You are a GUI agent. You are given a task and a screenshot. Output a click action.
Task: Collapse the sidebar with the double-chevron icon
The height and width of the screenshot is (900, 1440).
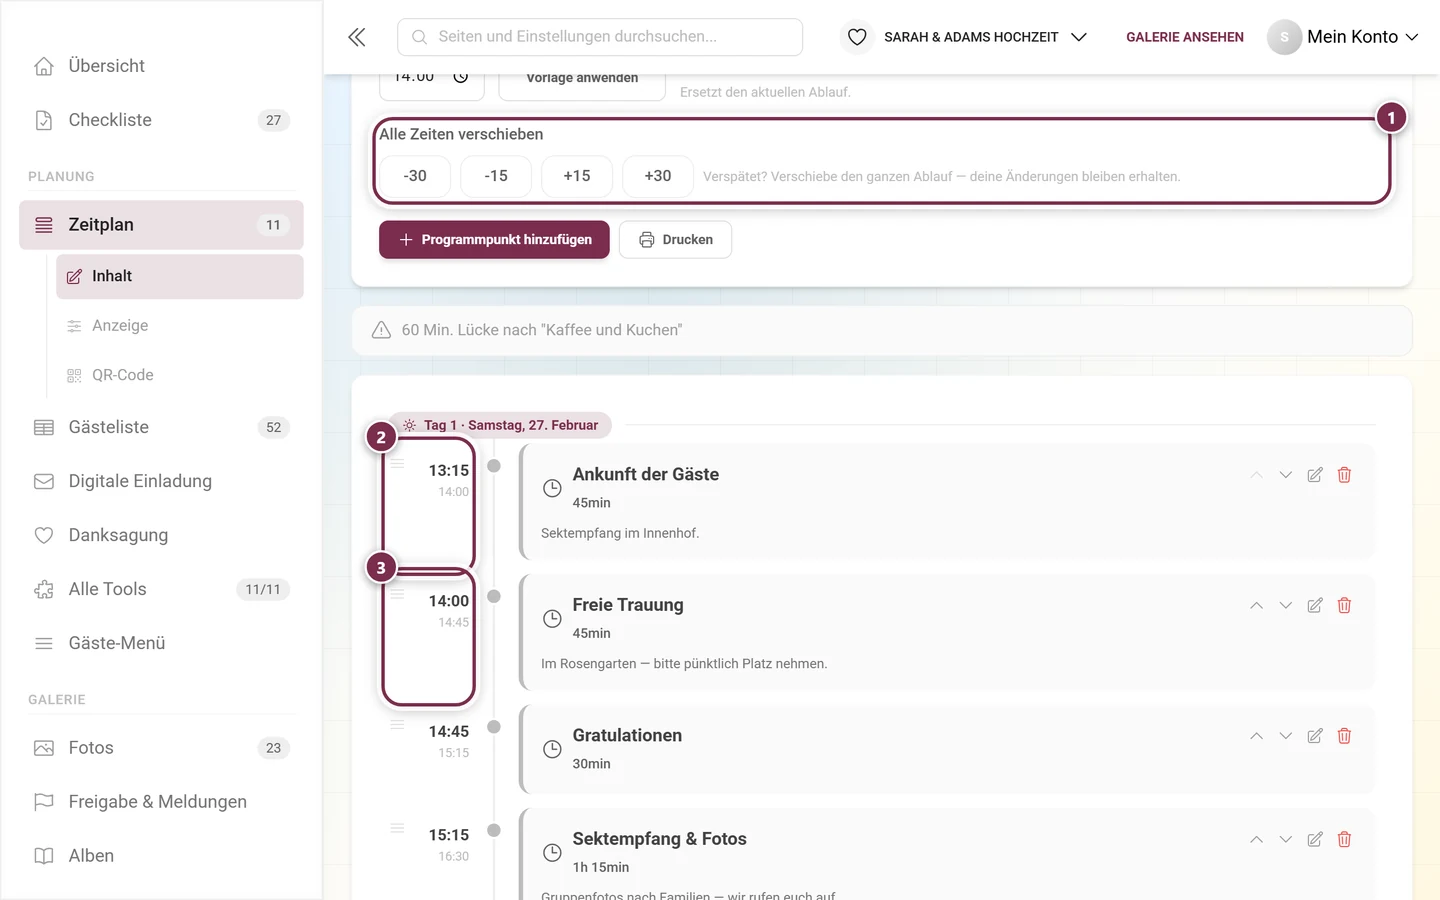(x=357, y=37)
